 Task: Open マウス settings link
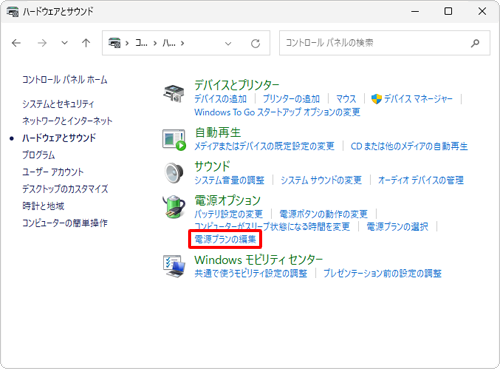click(x=346, y=99)
